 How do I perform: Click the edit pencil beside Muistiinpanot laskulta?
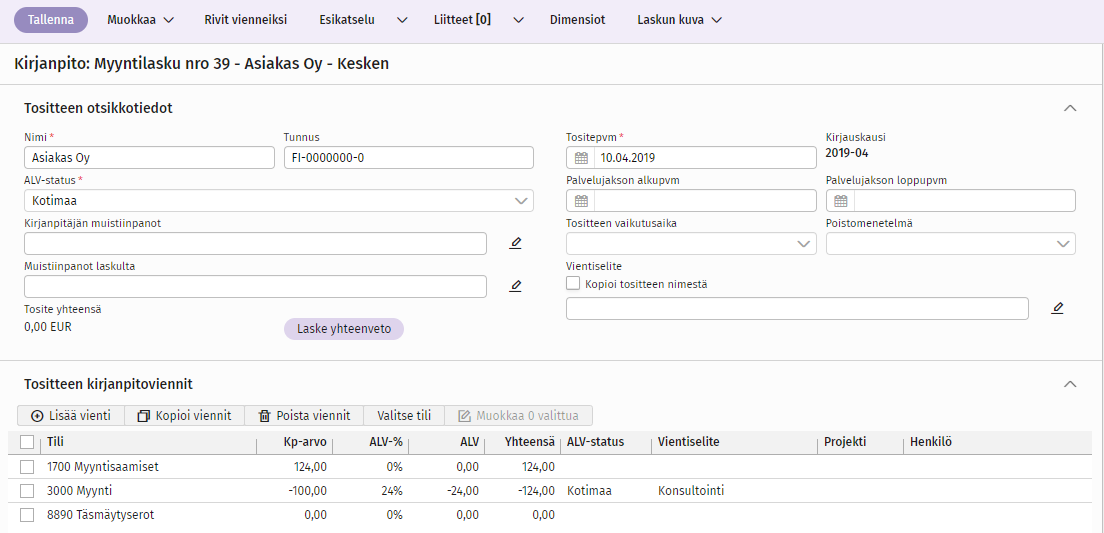point(516,287)
